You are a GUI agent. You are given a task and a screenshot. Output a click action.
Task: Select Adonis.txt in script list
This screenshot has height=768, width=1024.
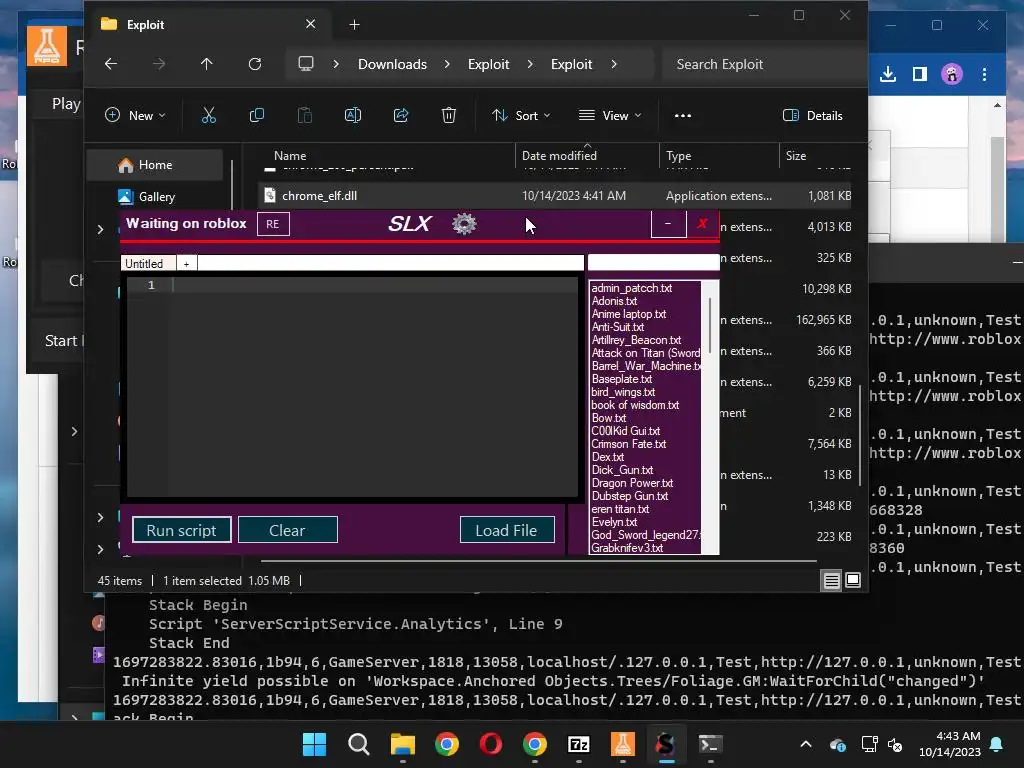click(614, 301)
